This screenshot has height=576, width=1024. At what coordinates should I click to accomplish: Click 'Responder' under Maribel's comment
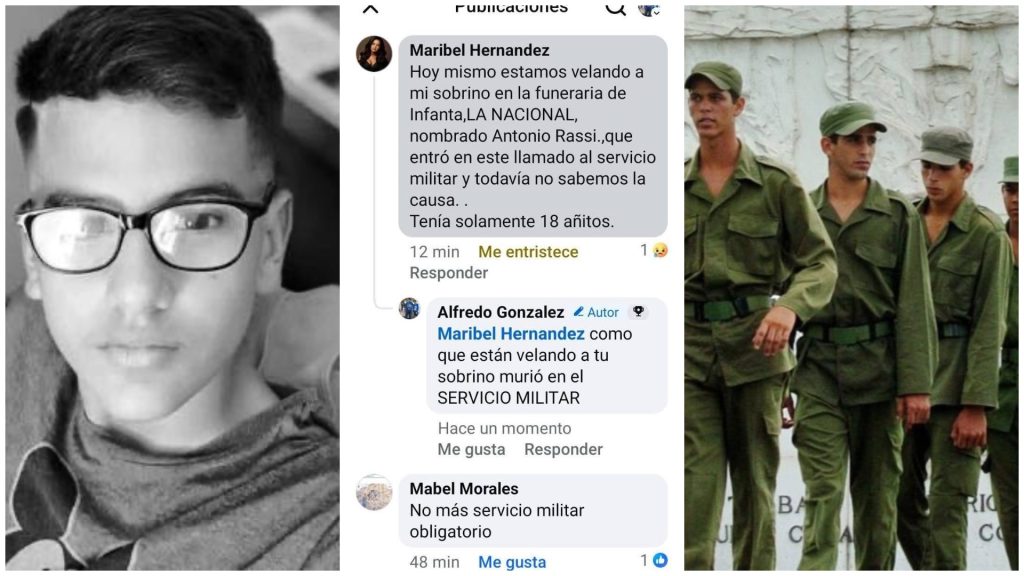coord(449,273)
